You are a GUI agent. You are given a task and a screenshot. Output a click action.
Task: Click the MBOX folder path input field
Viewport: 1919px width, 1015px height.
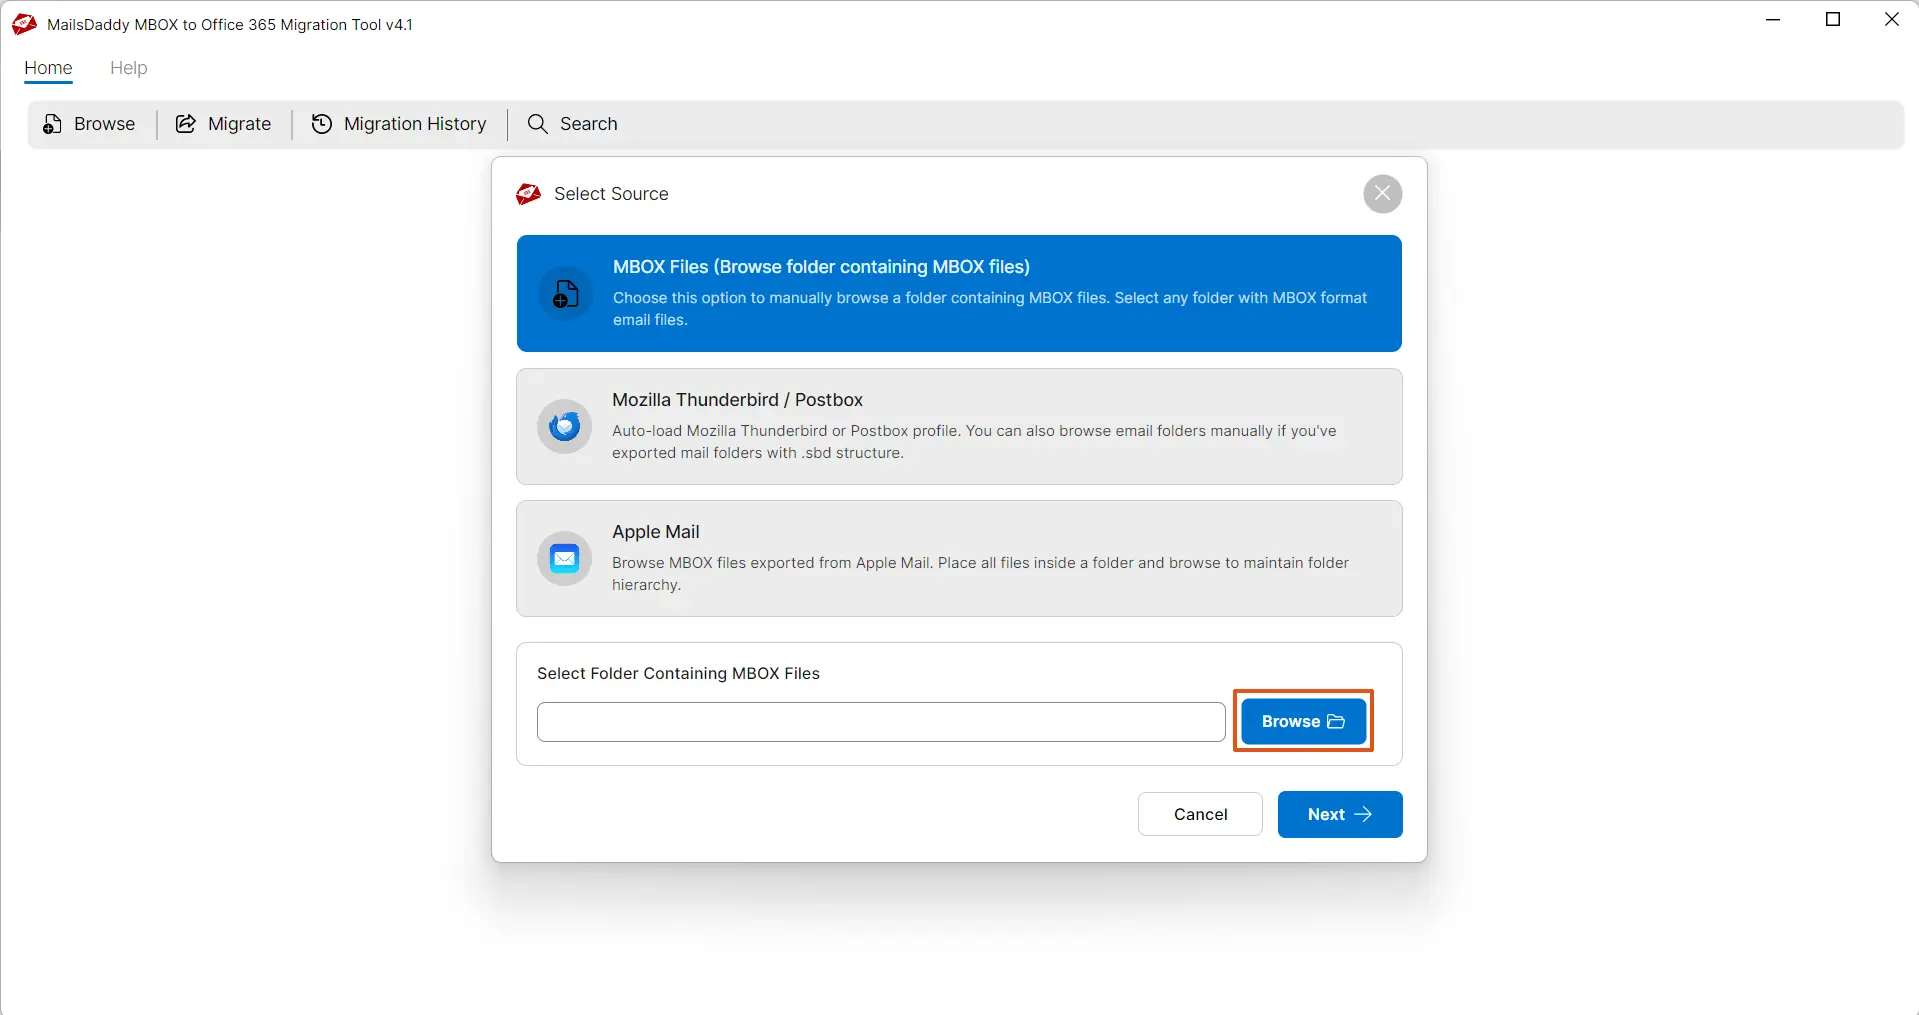[879, 721]
